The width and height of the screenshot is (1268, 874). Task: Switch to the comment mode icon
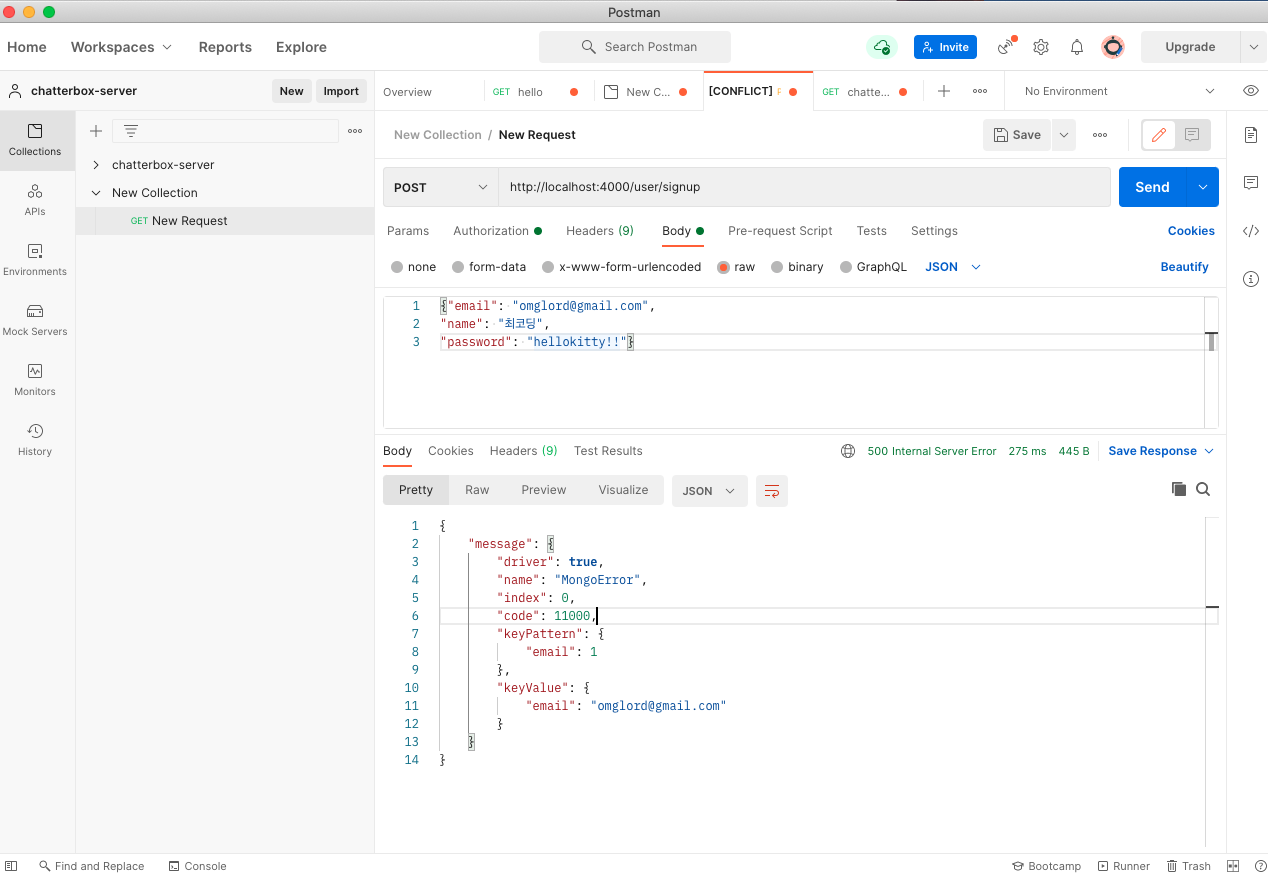tap(1192, 135)
